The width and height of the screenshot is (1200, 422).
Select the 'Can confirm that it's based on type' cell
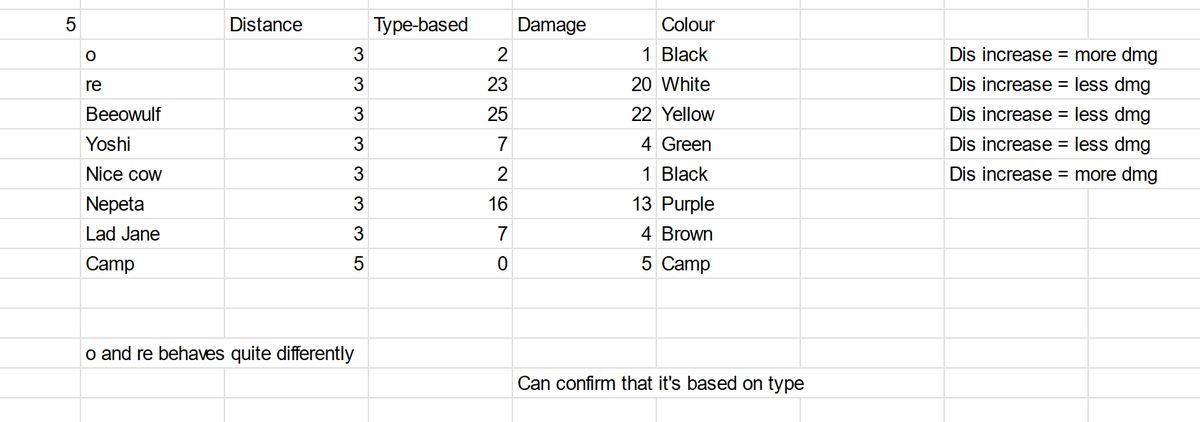(x=660, y=383)
